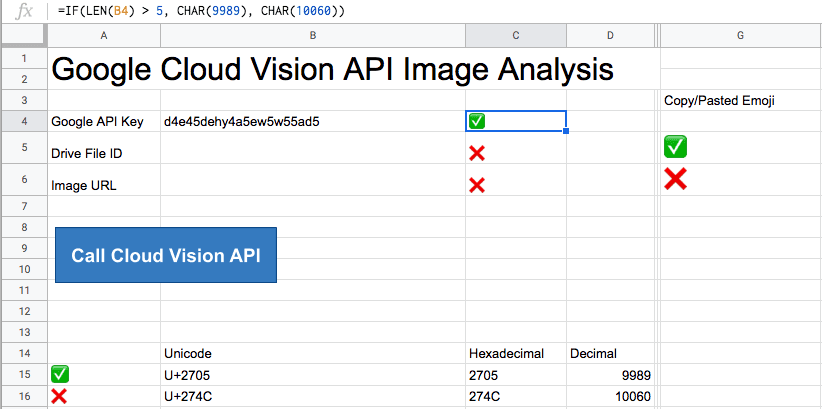The image size is (822, 409).
Task: Select row 1 header
Action: (x=24, y=58)
